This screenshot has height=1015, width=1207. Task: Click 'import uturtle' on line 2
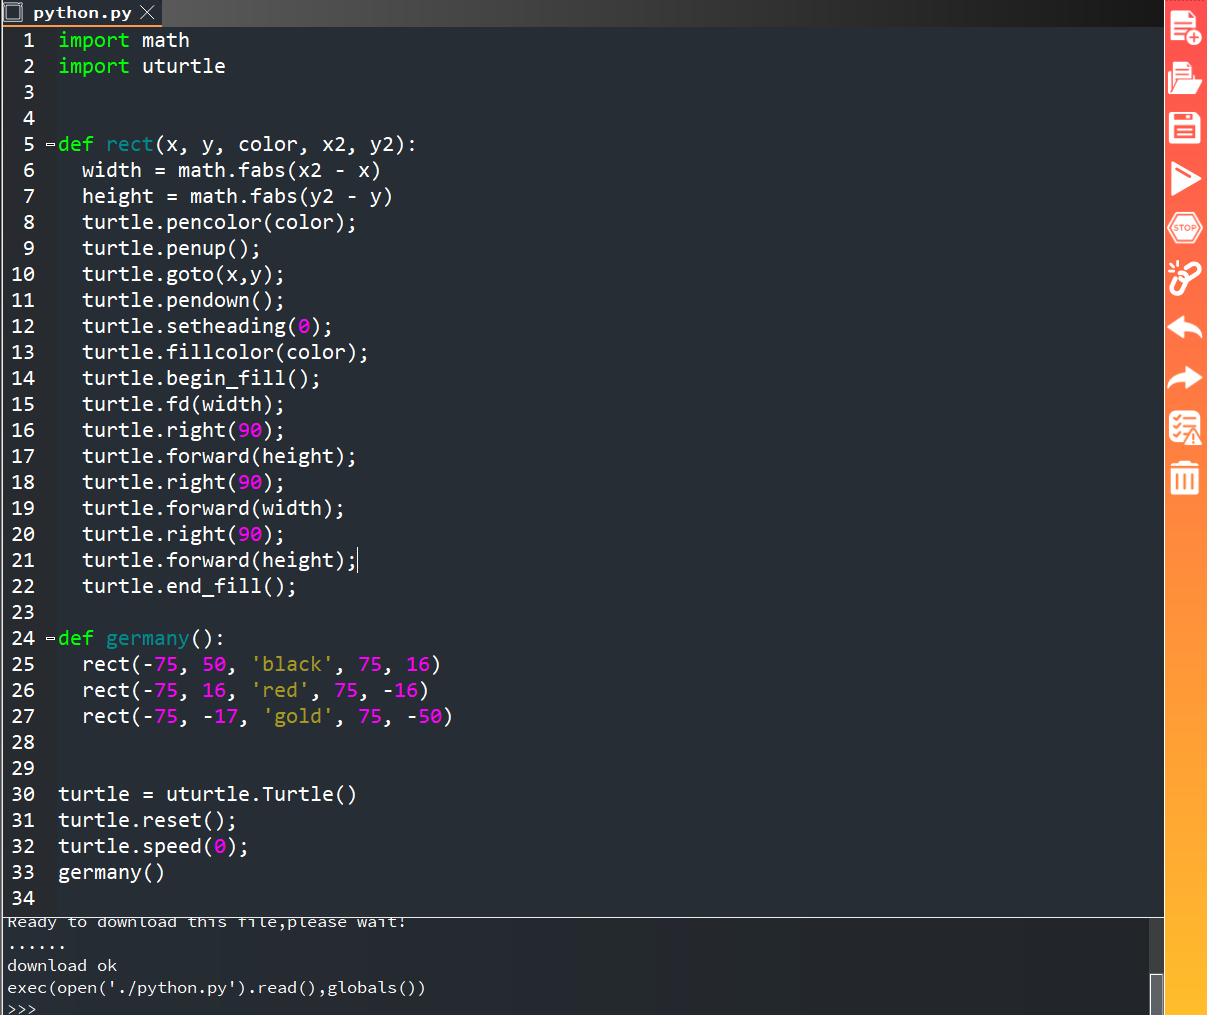[142, 67]
